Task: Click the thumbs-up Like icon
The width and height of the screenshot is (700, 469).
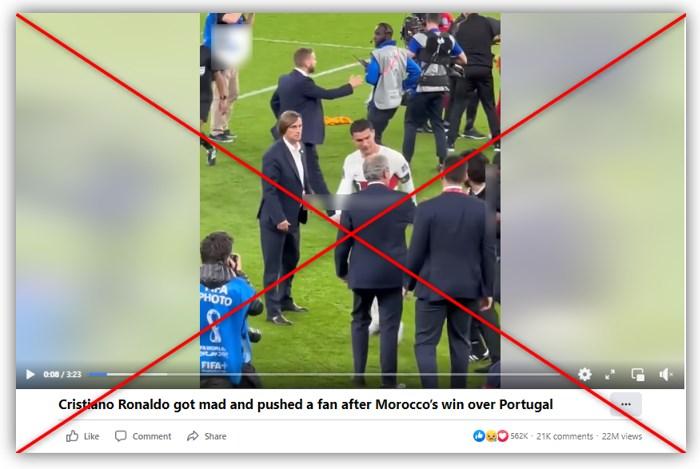Action: (x=72, y=436)
